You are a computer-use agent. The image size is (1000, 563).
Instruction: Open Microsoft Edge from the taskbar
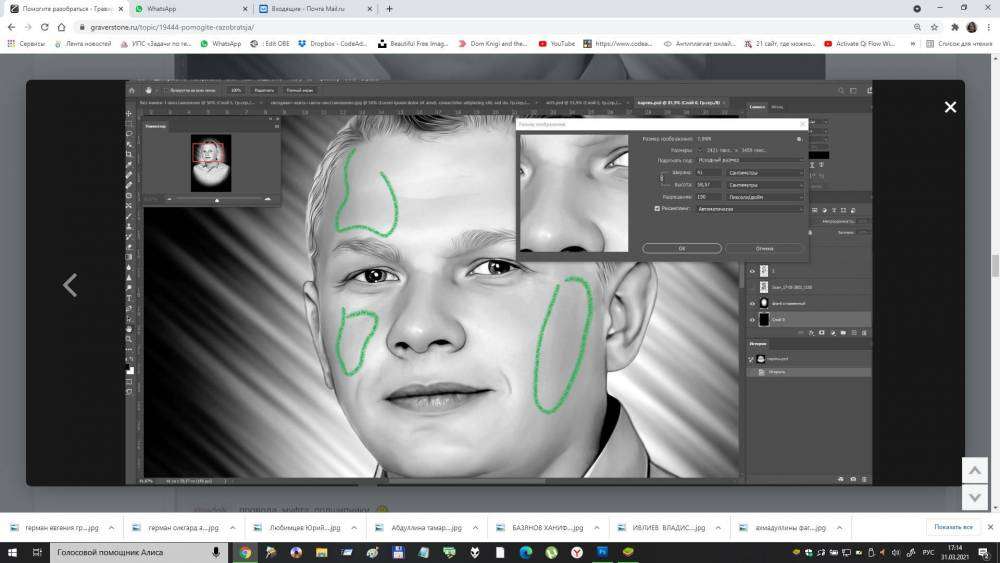point(526,552)
